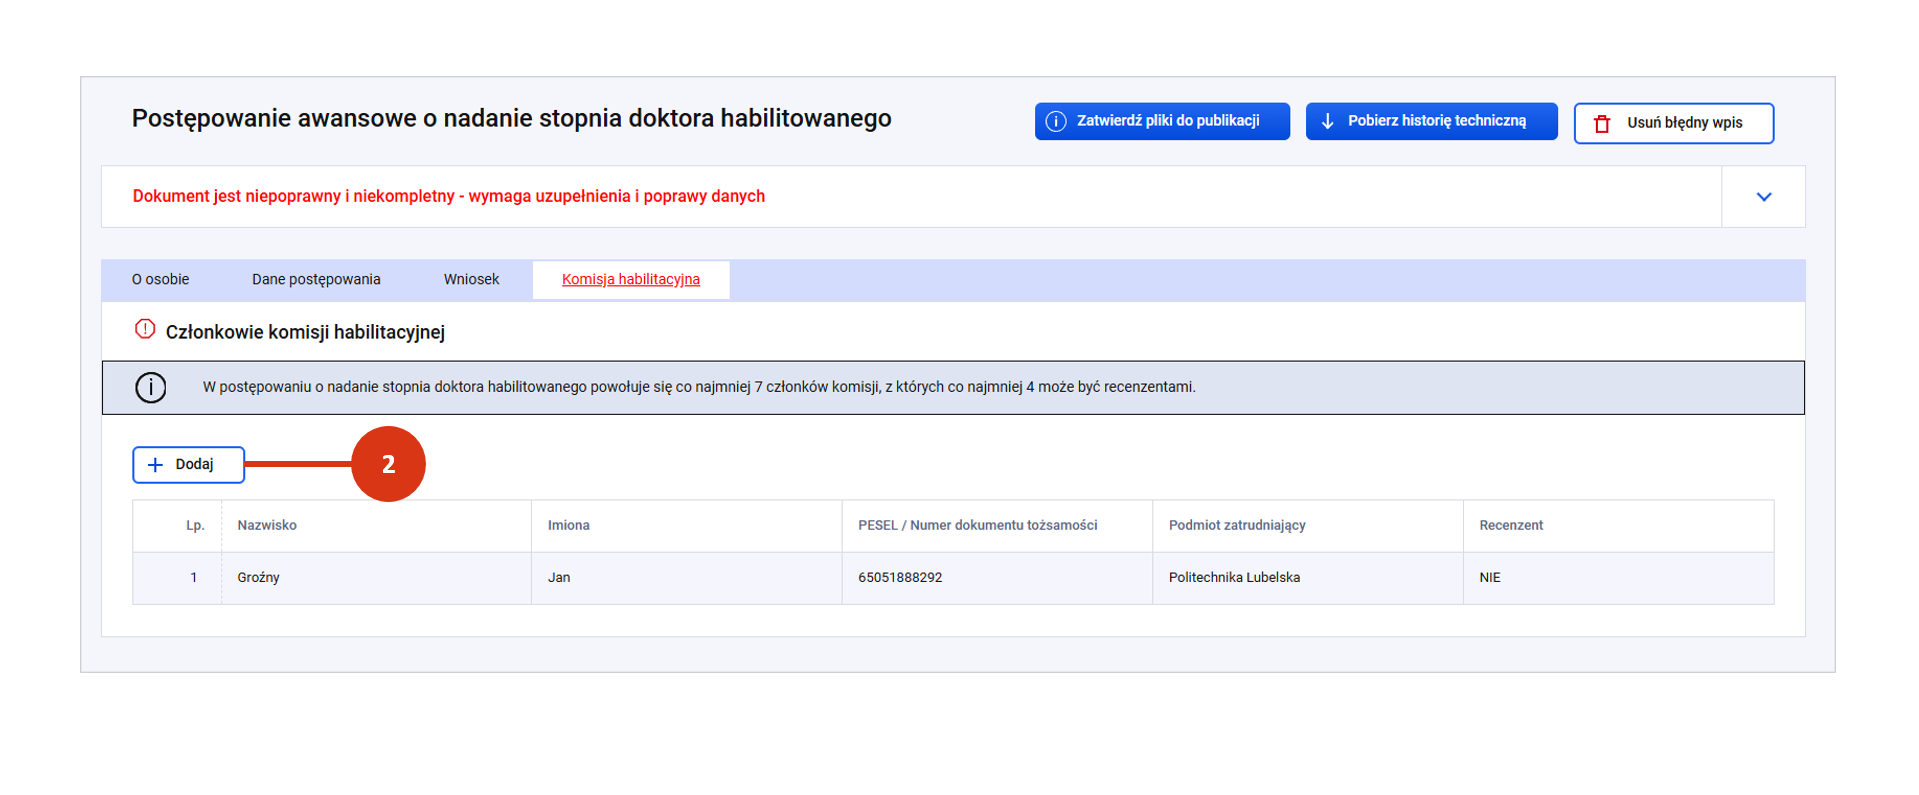Click the Nazwisko column header
The width and height of the screenshot is (1919, 795).
tap(267, 526)
